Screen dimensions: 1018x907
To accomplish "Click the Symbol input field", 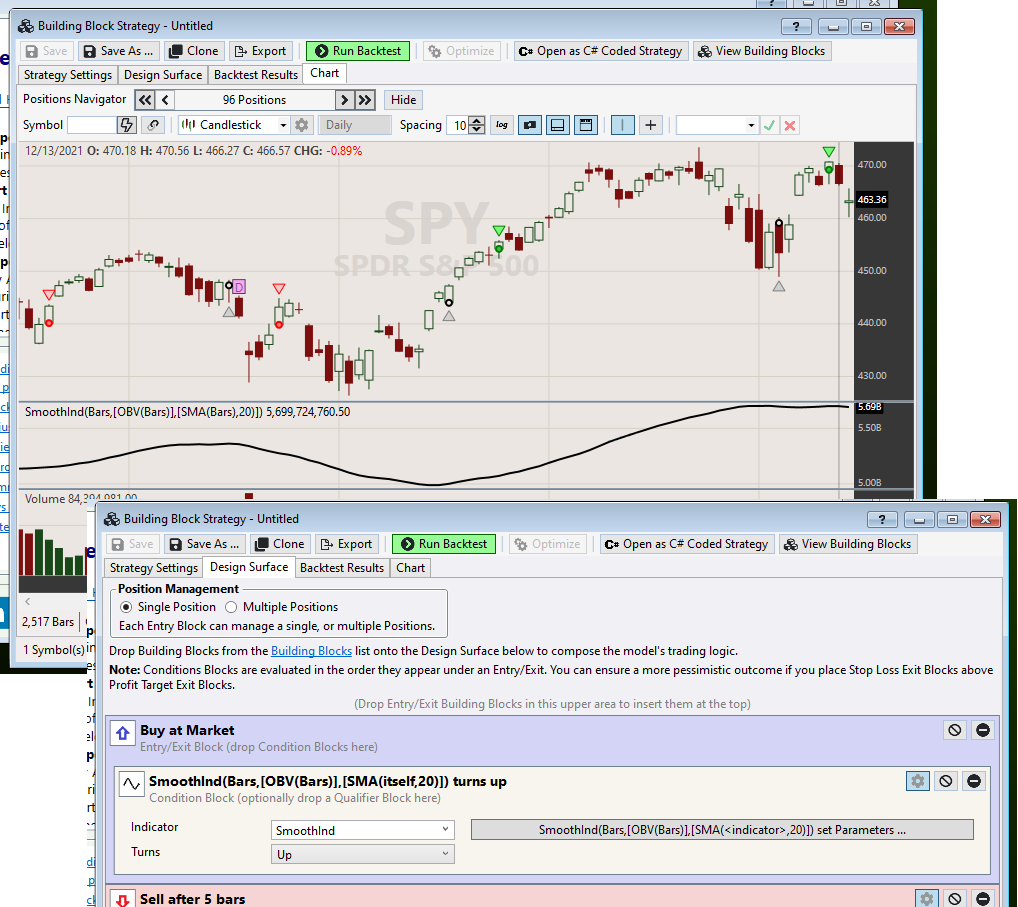I will (x=92, y=125).
